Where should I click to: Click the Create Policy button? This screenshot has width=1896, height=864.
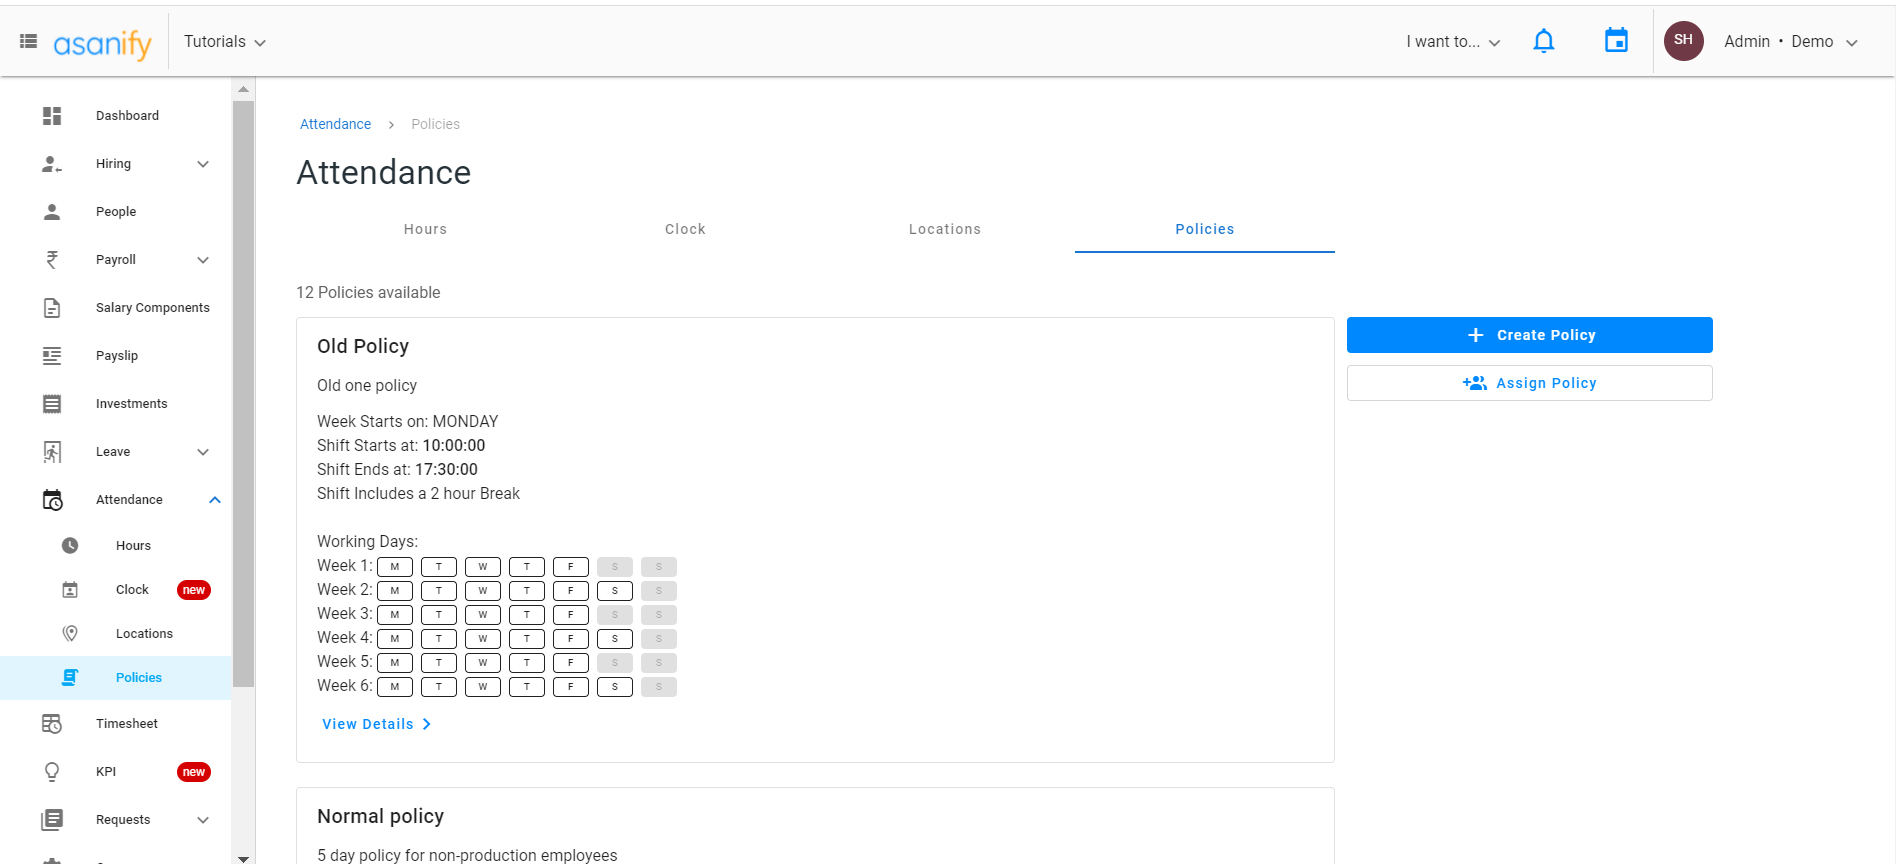pos(1529,335)
